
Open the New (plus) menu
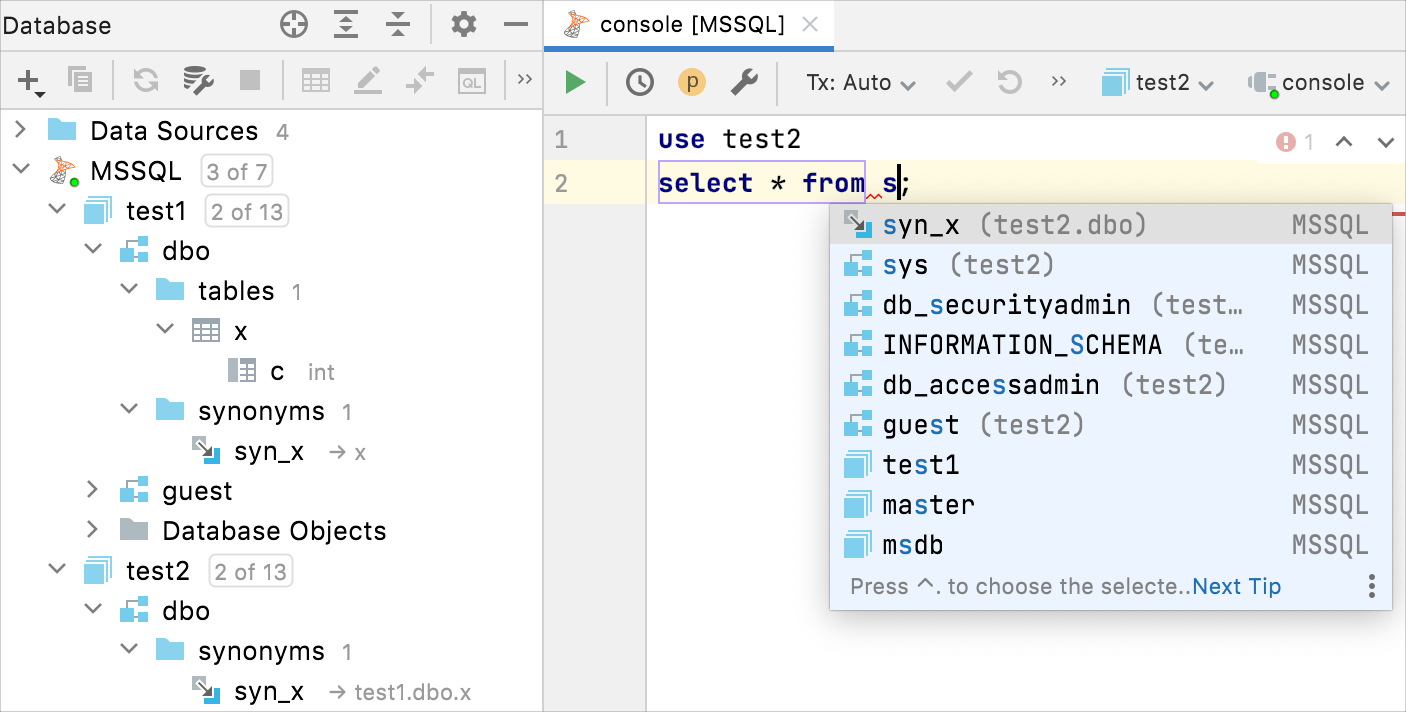coord(30,82)
